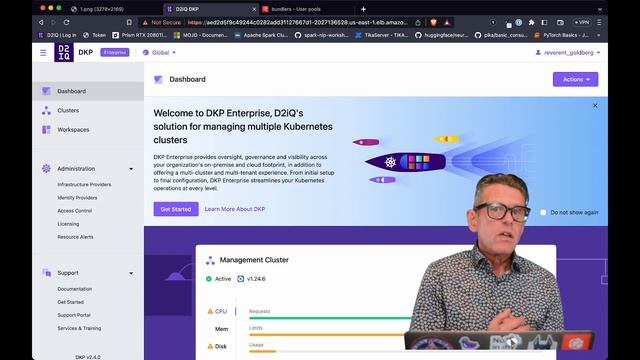
Task: Open the Global workspace selector dropdown
Action: point(159,53)
